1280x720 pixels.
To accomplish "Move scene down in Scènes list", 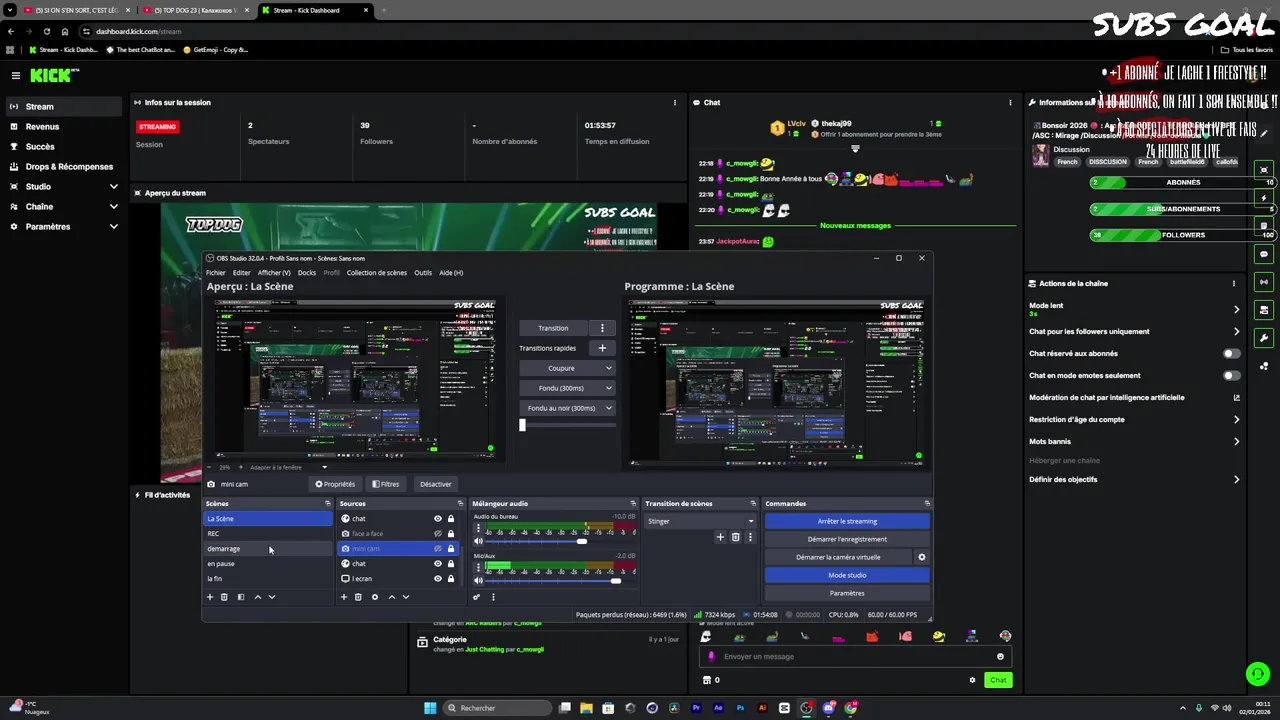I will (272, 597).
